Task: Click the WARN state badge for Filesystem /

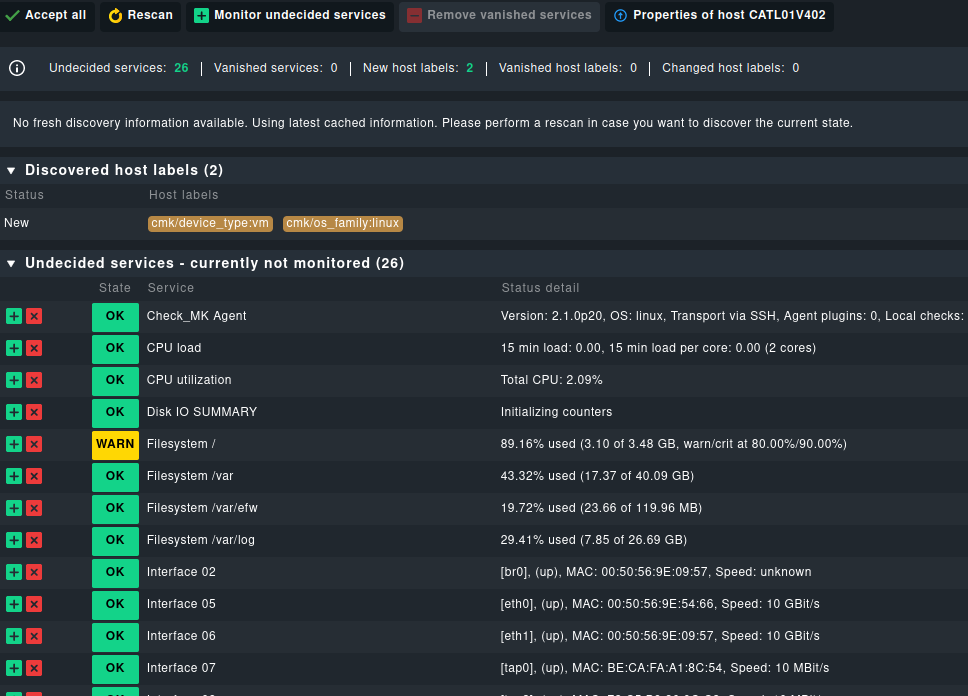Action: tap(115, 444)
